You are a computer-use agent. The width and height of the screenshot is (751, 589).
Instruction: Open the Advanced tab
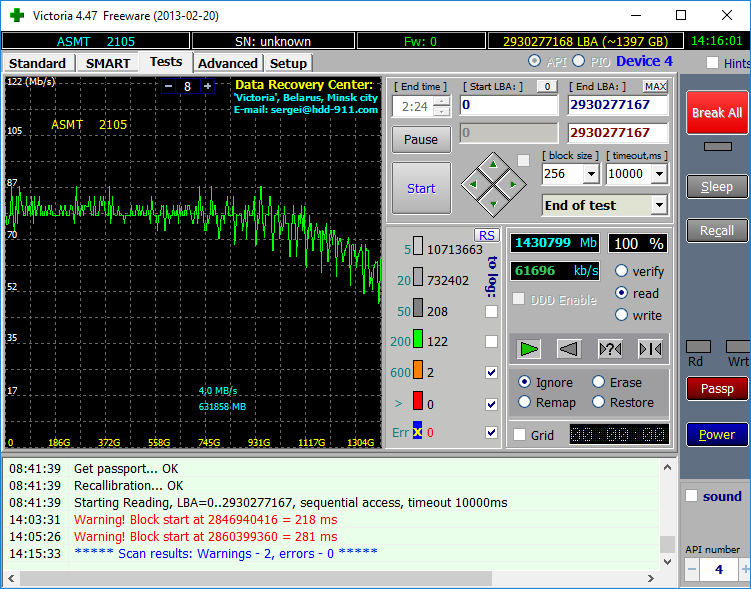[x=227, y=63]
